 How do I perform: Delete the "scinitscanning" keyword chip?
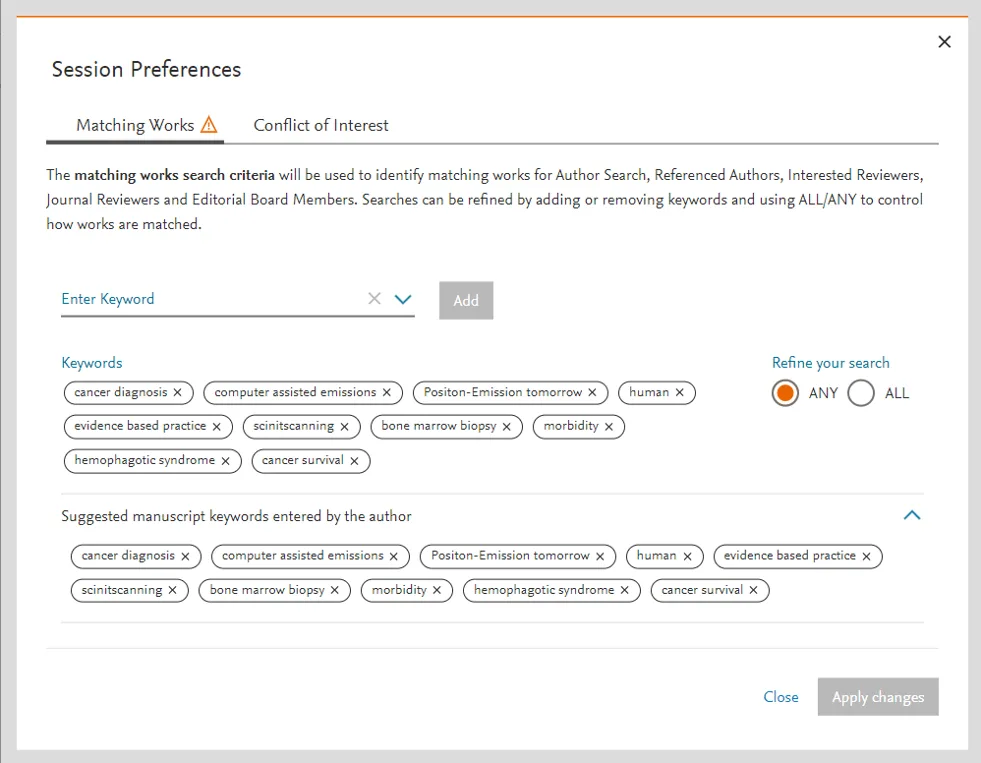point(344,426)
